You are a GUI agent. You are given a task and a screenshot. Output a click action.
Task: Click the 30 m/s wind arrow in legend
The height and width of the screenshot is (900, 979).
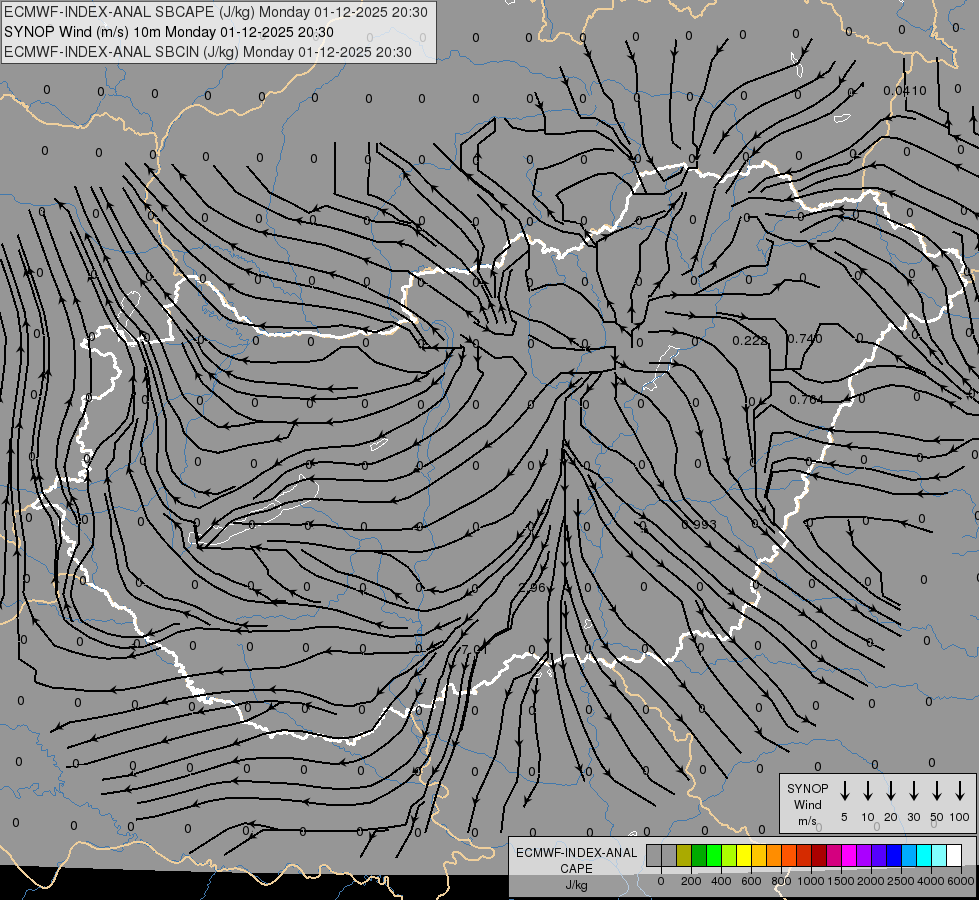[x=913, y=791]
